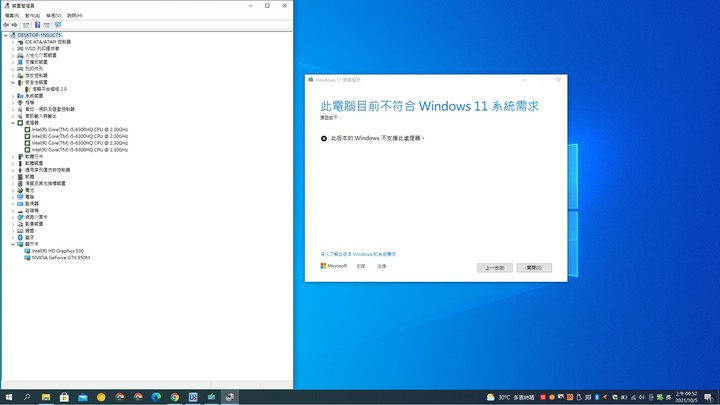Screen dimensions: 720x405
Task: Open the 30°C weather widget
Action: 510,397
